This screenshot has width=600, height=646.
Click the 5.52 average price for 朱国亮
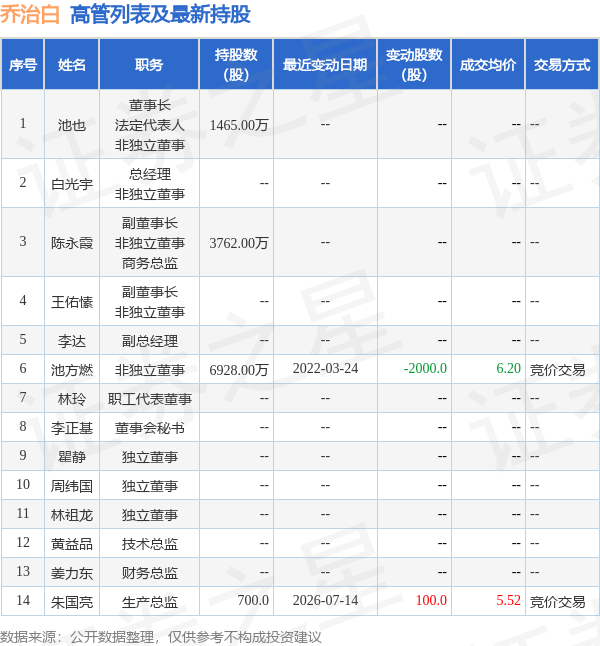(509, 601)
